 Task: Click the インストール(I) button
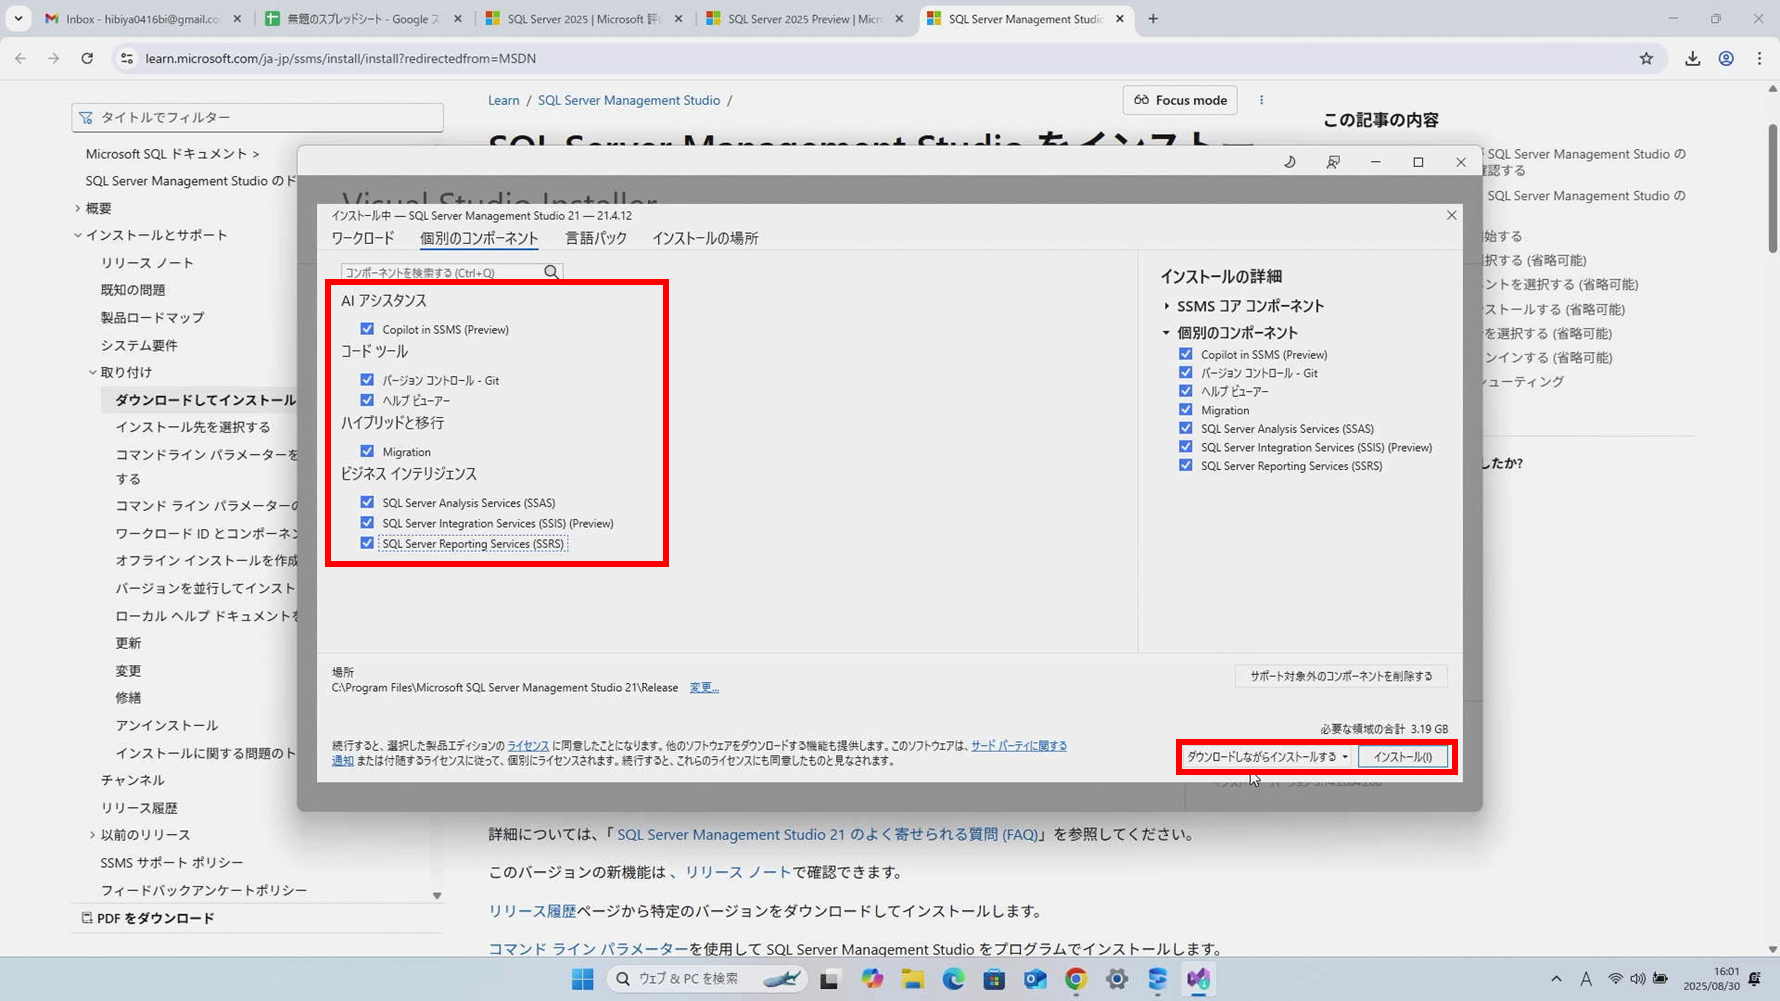(x=1404, y=757)
